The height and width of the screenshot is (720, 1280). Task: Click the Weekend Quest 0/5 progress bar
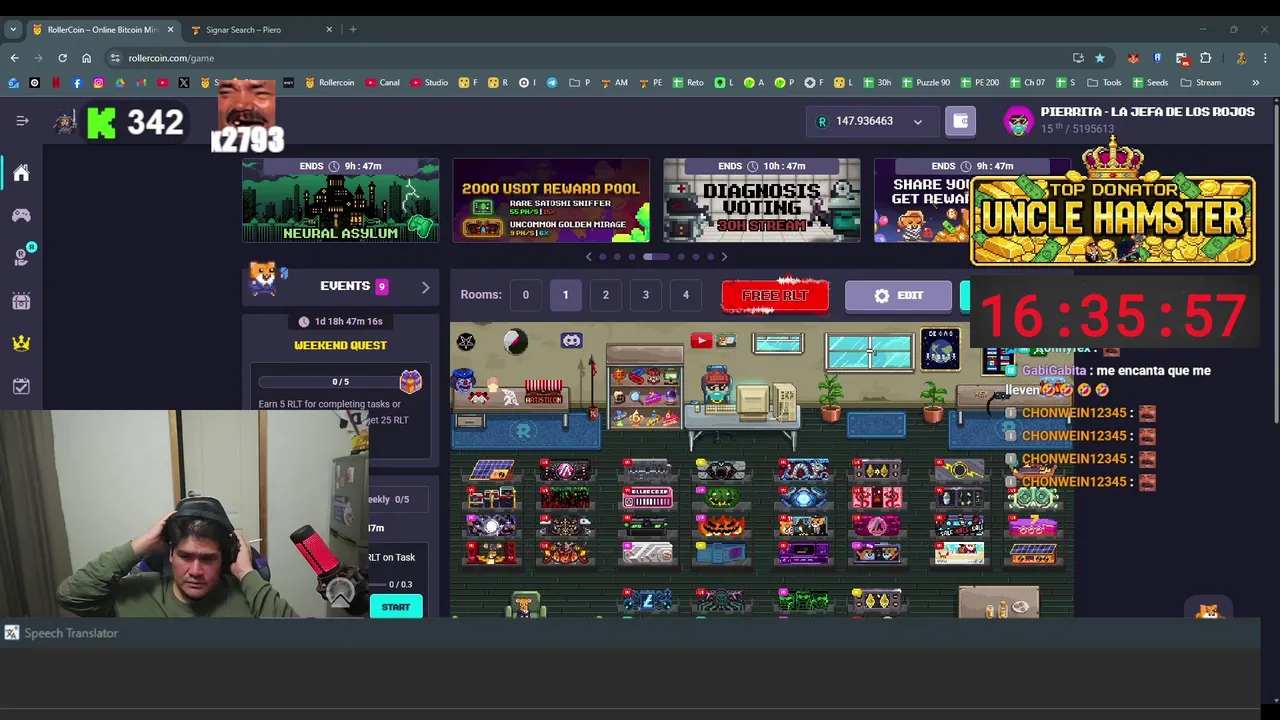coord(340,382)
